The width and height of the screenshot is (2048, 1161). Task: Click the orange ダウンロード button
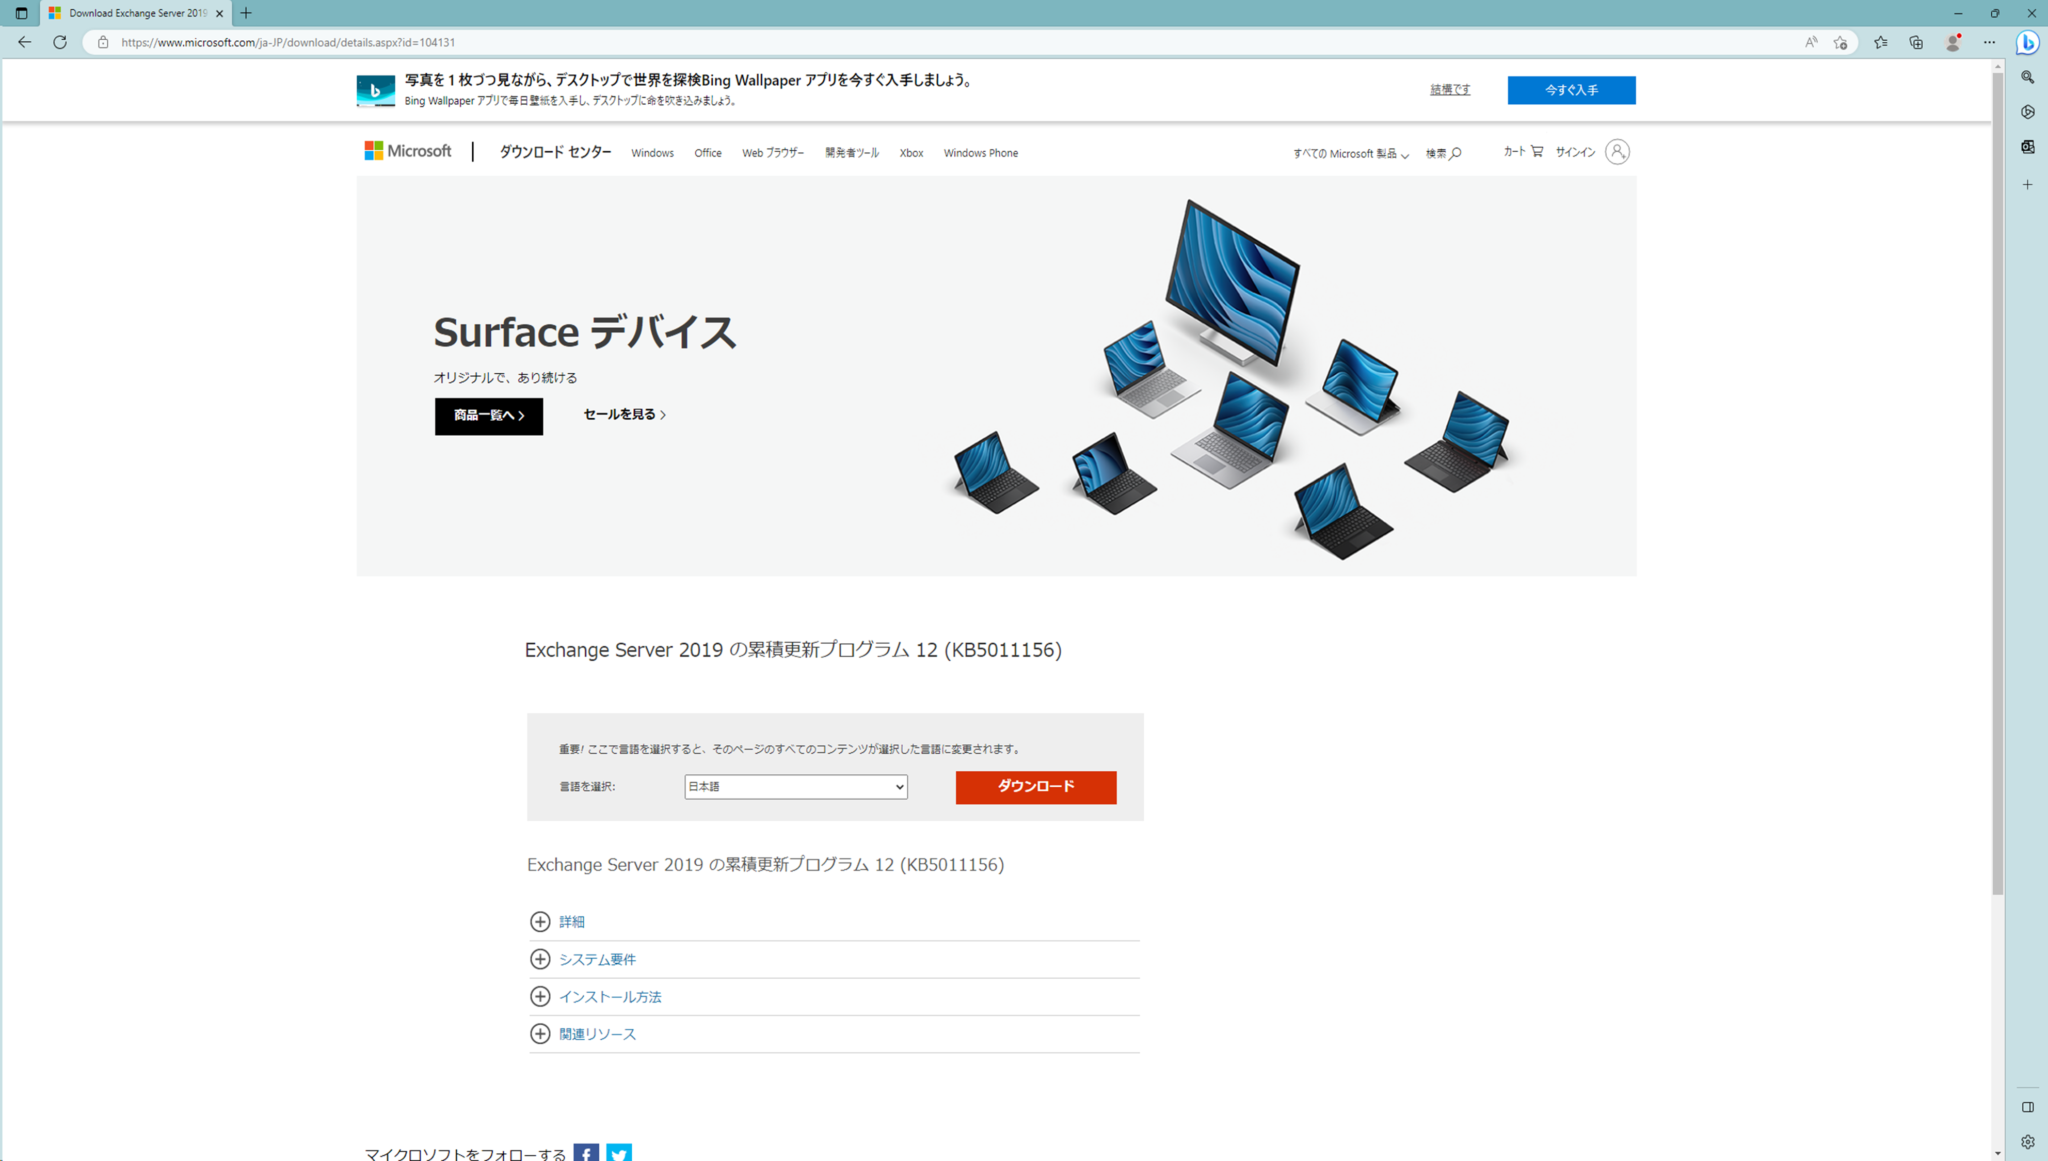(x=1035, y=787)
